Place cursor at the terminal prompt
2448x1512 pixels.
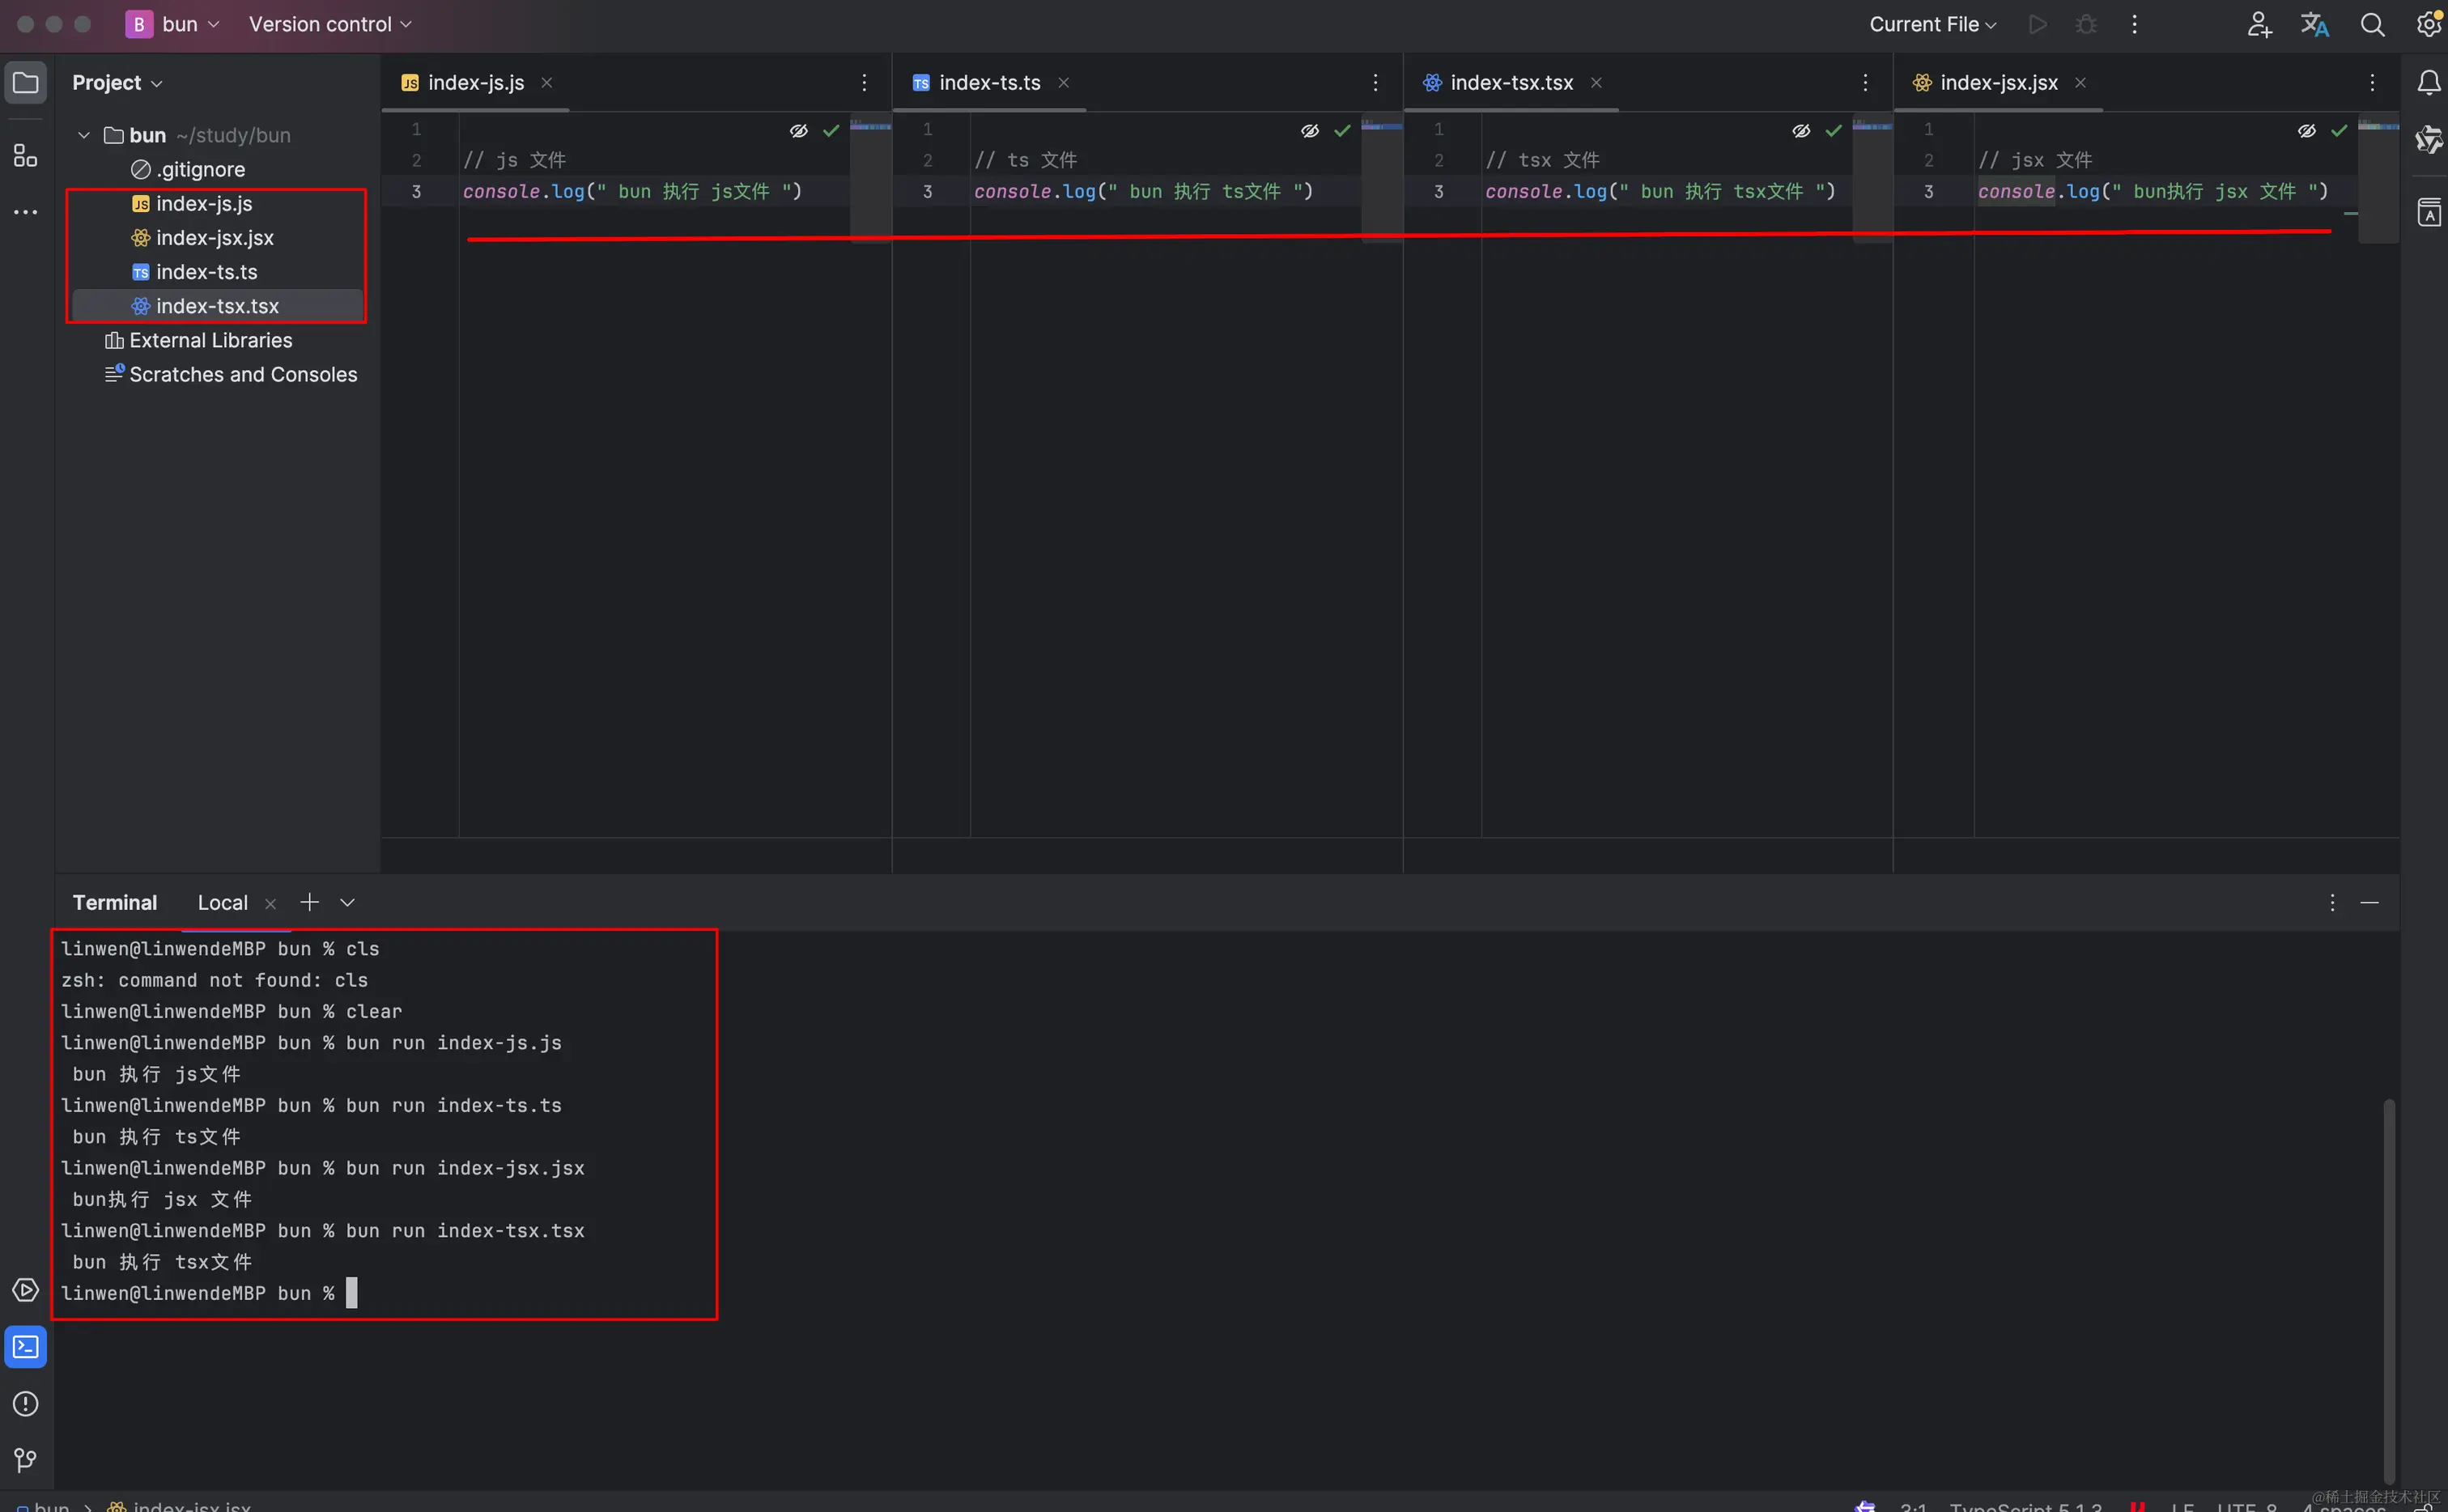(x=351, y=1293)
